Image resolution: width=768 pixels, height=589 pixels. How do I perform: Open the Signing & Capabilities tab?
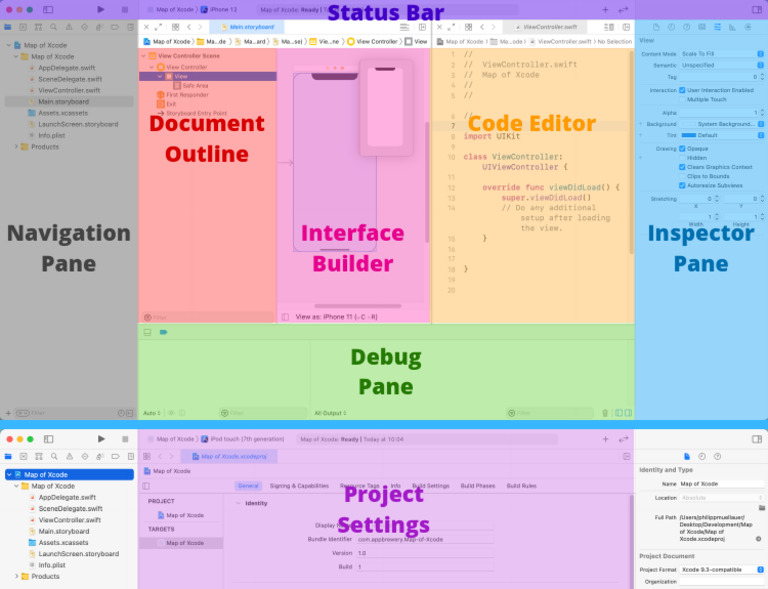[x=299, y=486]
